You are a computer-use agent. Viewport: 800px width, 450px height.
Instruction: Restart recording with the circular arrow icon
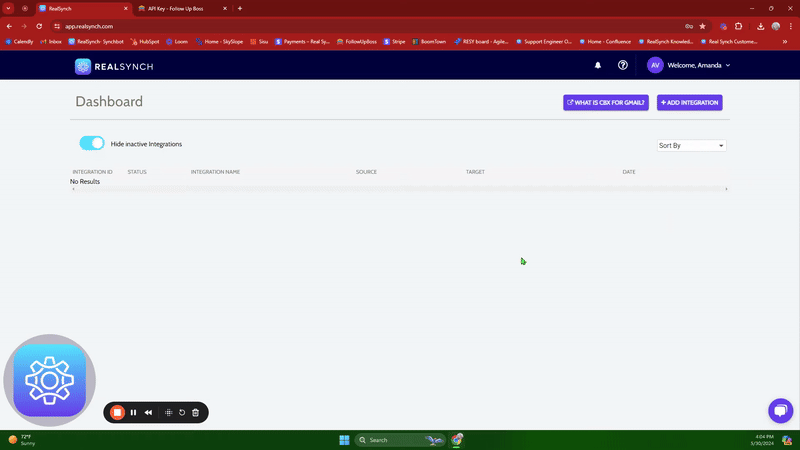pos(182,412)
